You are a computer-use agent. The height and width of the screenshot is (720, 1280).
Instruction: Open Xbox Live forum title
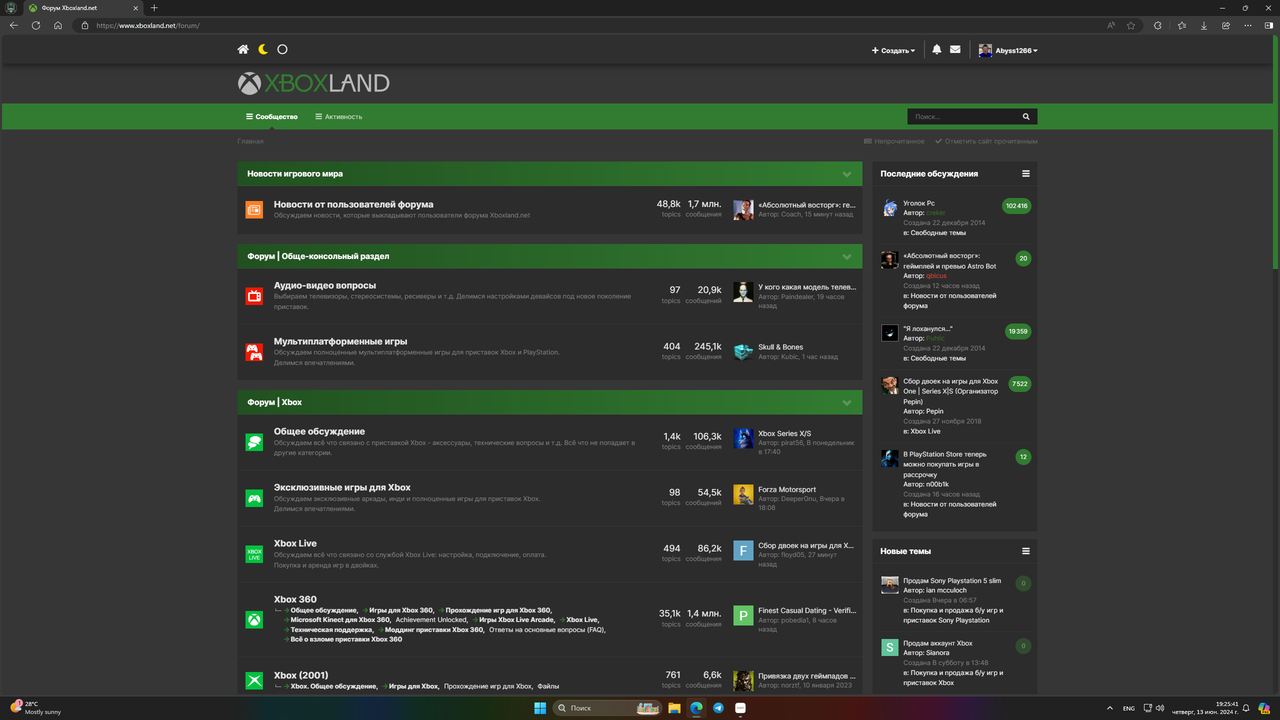tap(295, 543)
